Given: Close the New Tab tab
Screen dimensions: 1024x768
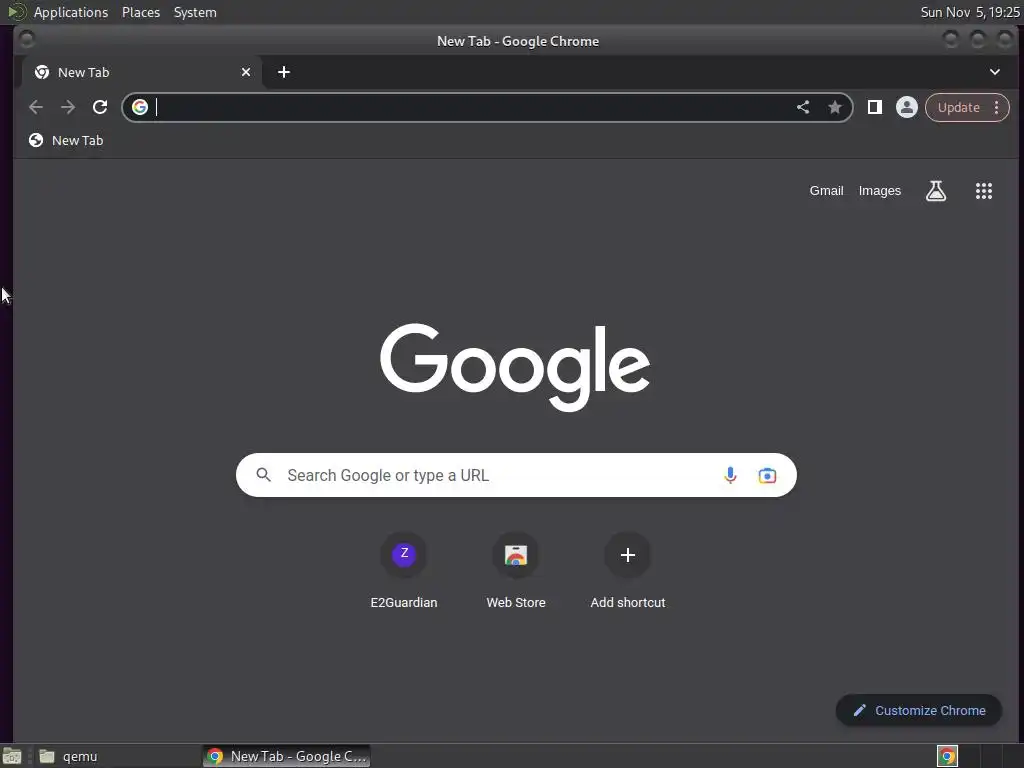Looking at the screenshot, I should coord(246,72).
